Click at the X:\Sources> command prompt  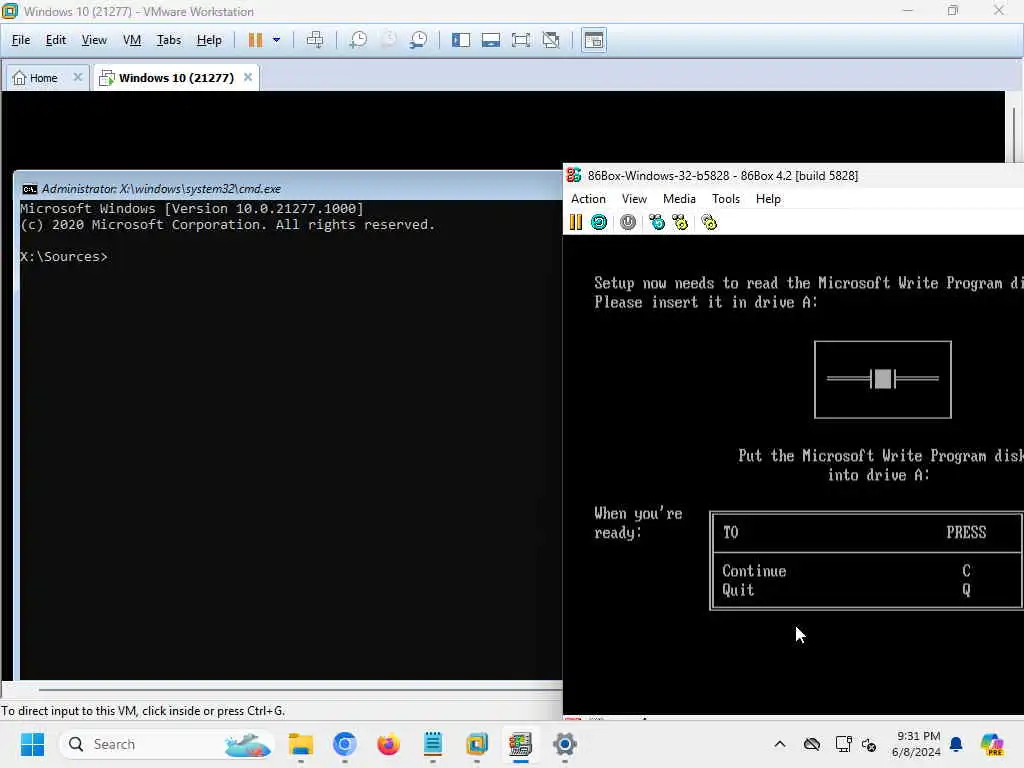pyautogui.click(x=64, y=257)
